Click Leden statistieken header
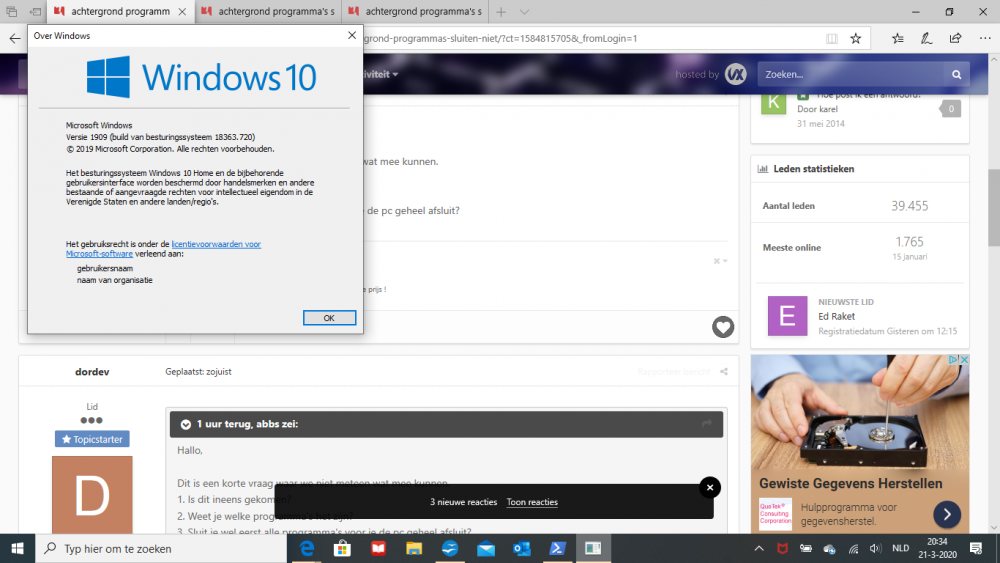The height and width of the screenshot is (563, 1000). [x=813, y=169]
